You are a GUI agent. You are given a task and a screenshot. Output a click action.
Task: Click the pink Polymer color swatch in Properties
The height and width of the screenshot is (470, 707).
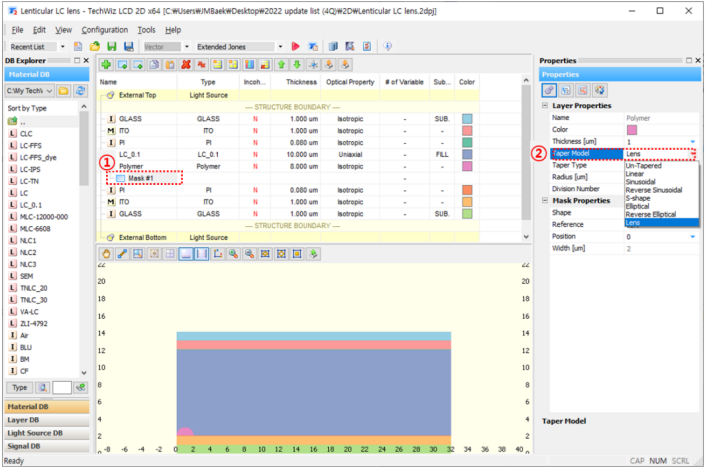click(632, 130)
